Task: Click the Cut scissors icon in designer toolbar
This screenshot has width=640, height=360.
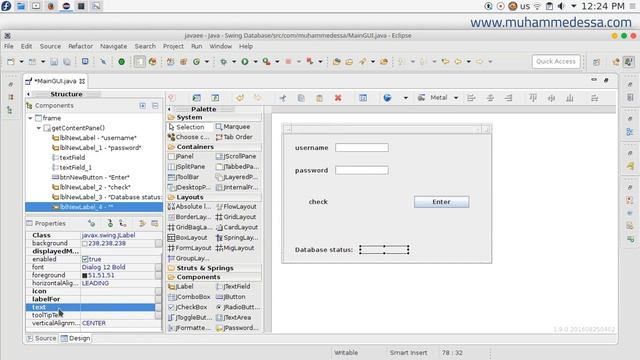Action: pyautogui.click(x=282, y=98)
